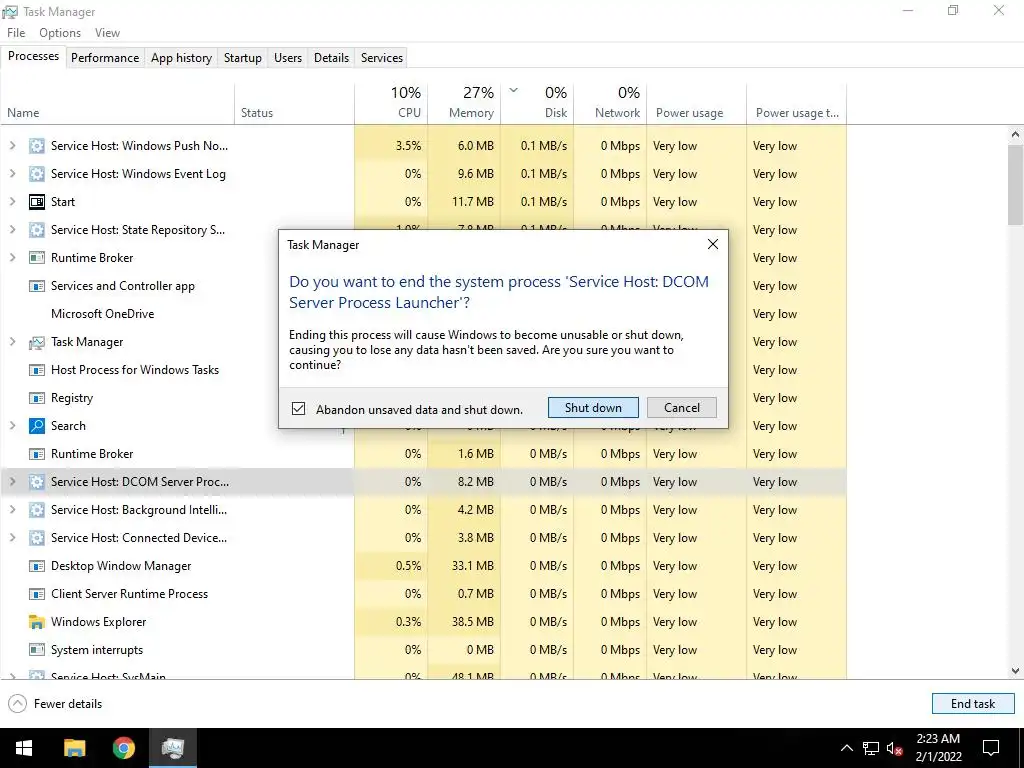Screen dimensions: 1024x768
Task: Click the Task Manager taskbar icon
Action: (173, 748)
